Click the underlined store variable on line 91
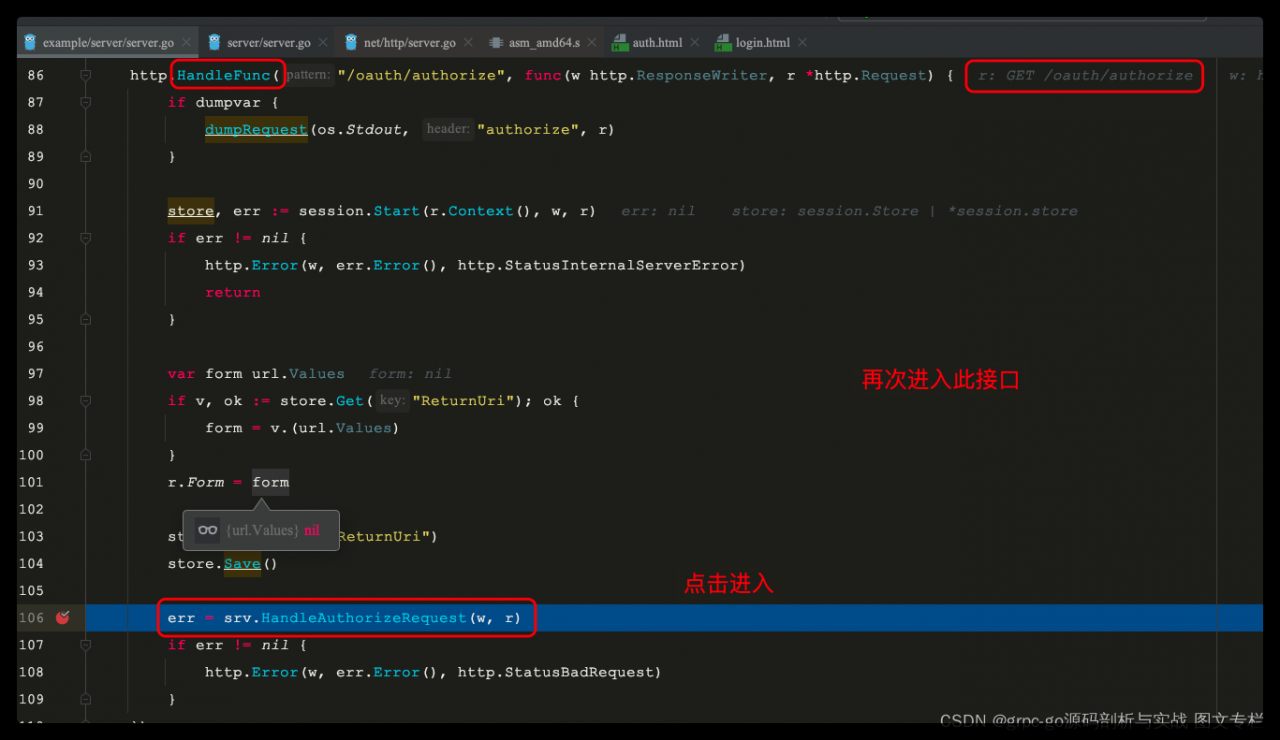The height and width of the screenshot is (740, 1280). pyautogui.click(x=190, y=211)
